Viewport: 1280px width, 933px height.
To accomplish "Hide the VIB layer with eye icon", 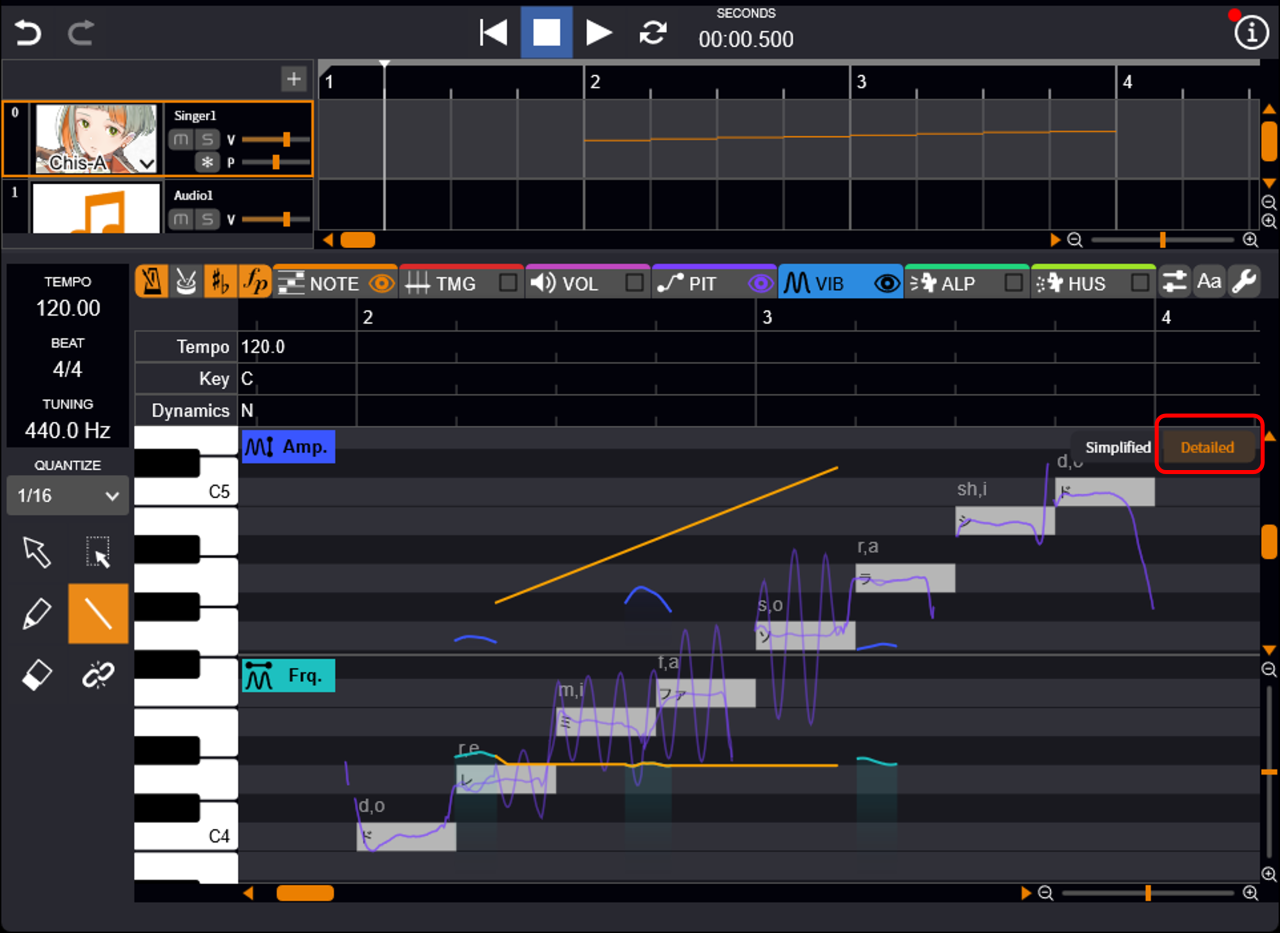I will (x=887, y=283).
